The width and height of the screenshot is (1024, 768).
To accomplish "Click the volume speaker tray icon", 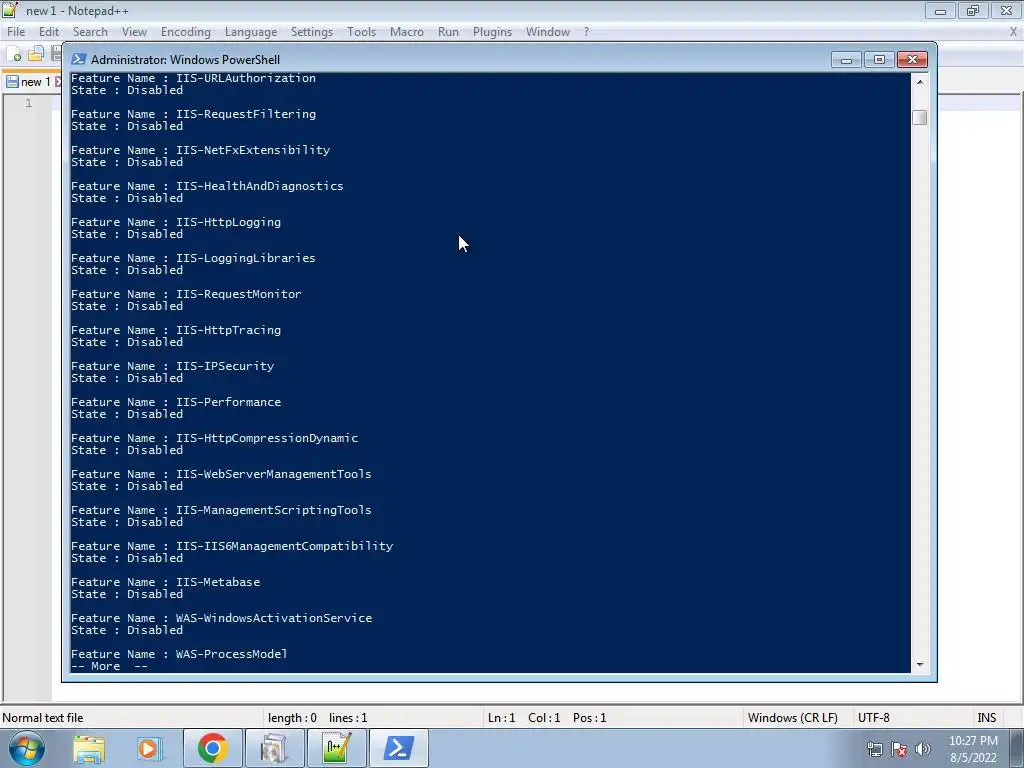I will (x=923, y=750).
